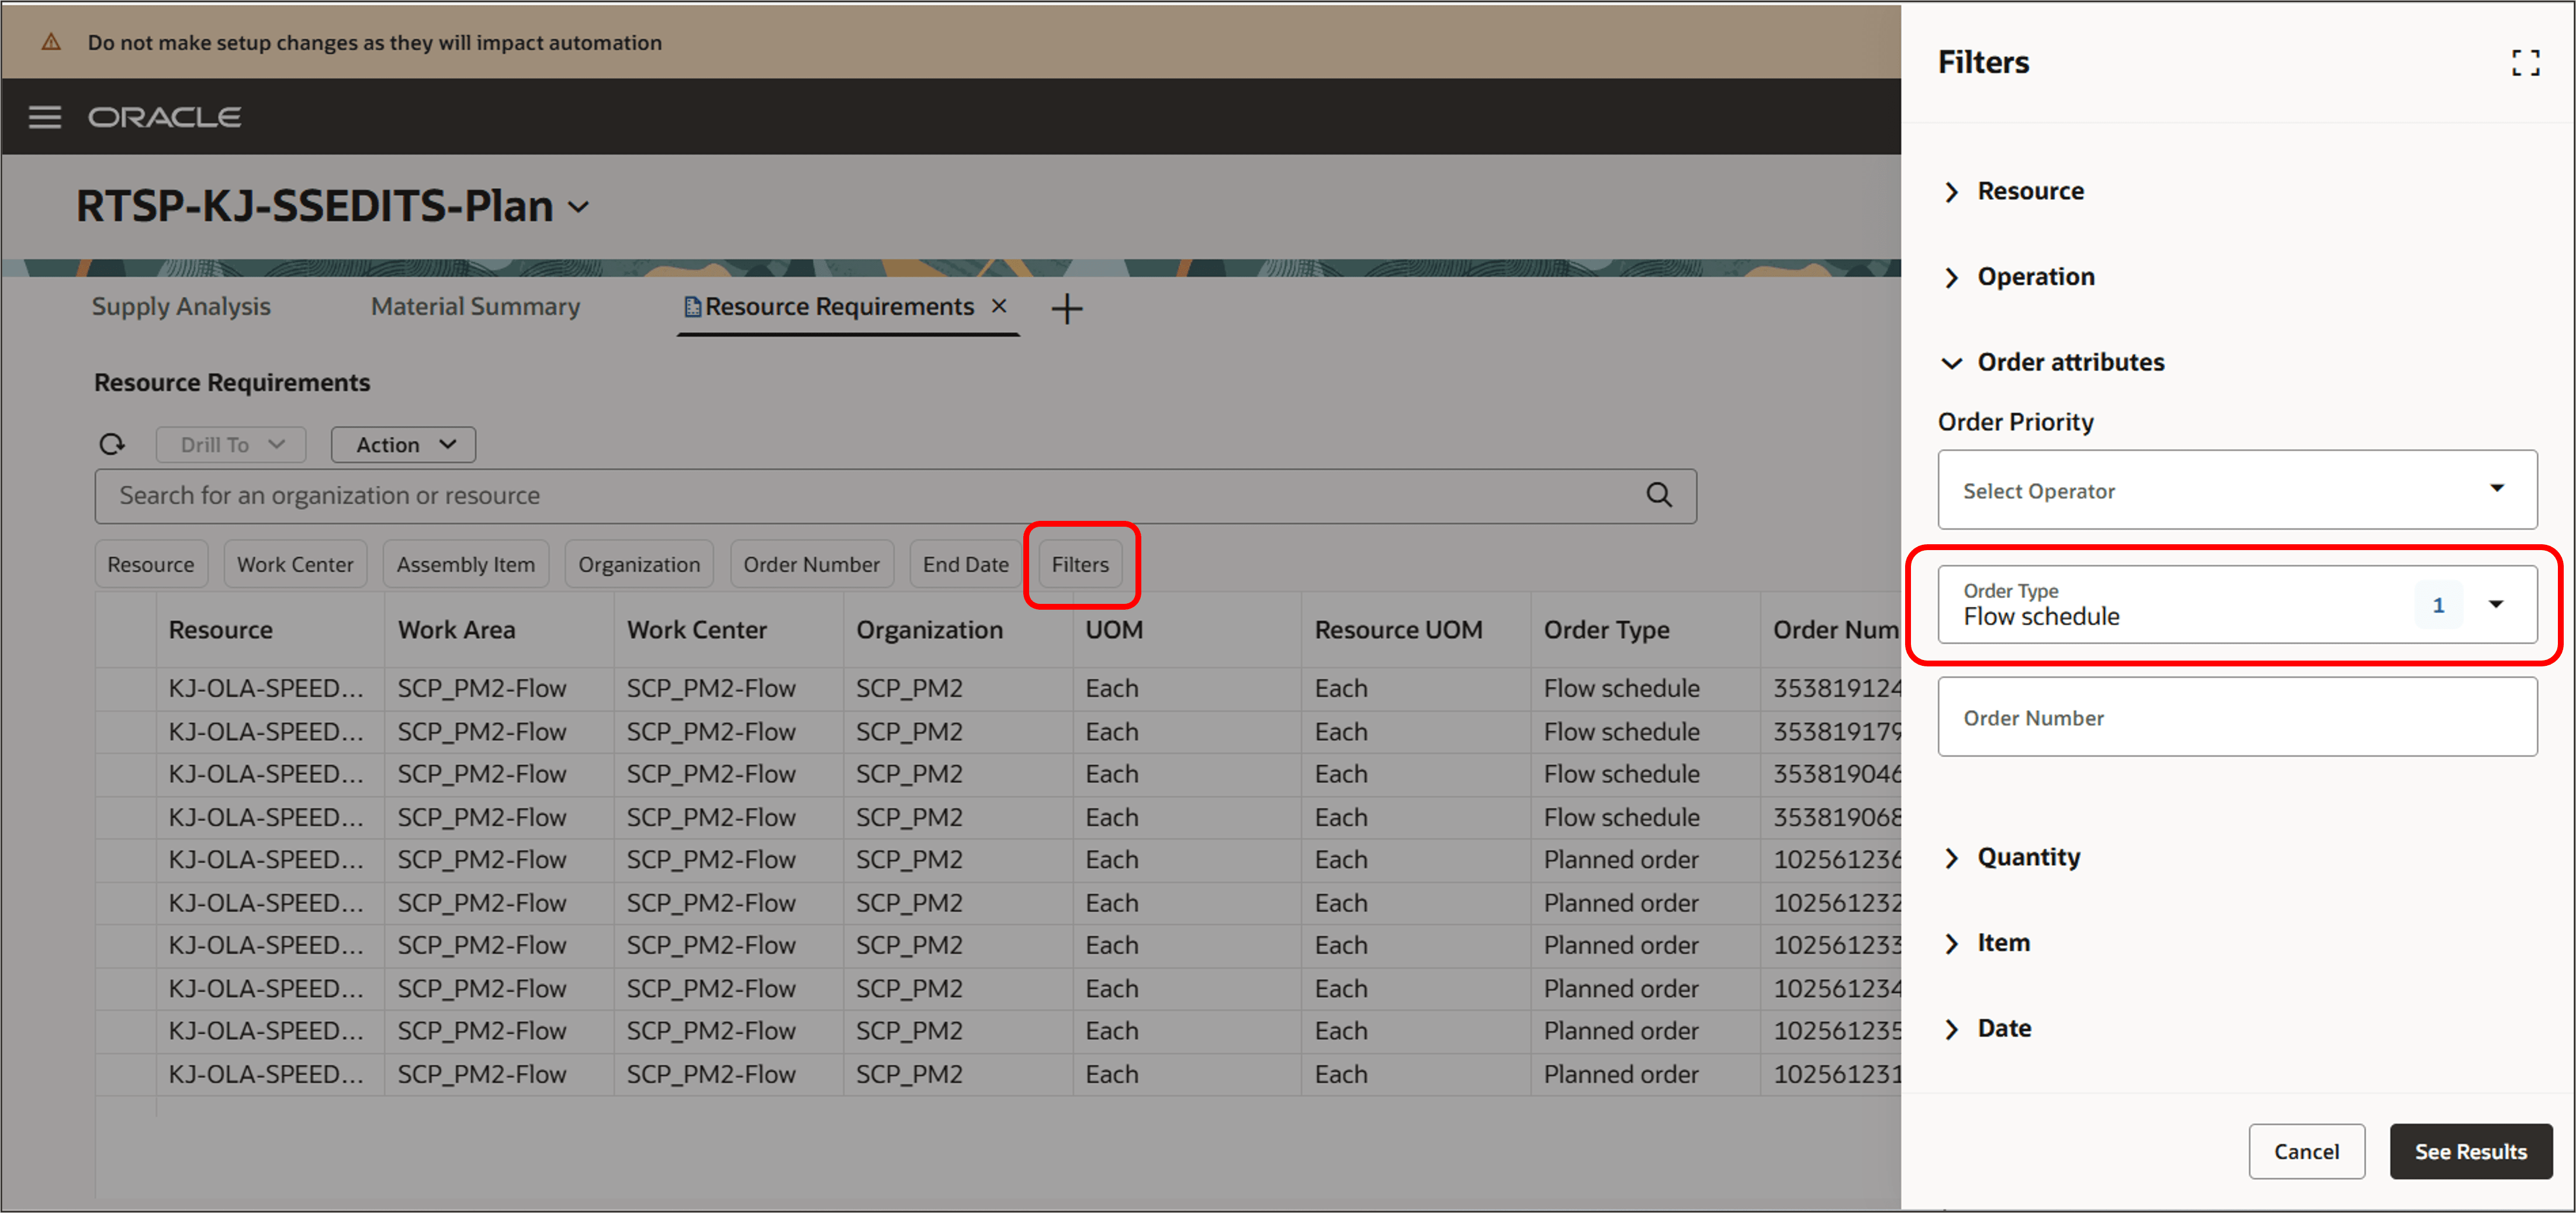
Task: Toggle the Work Center filter chip
Action: tap(295, 563)
